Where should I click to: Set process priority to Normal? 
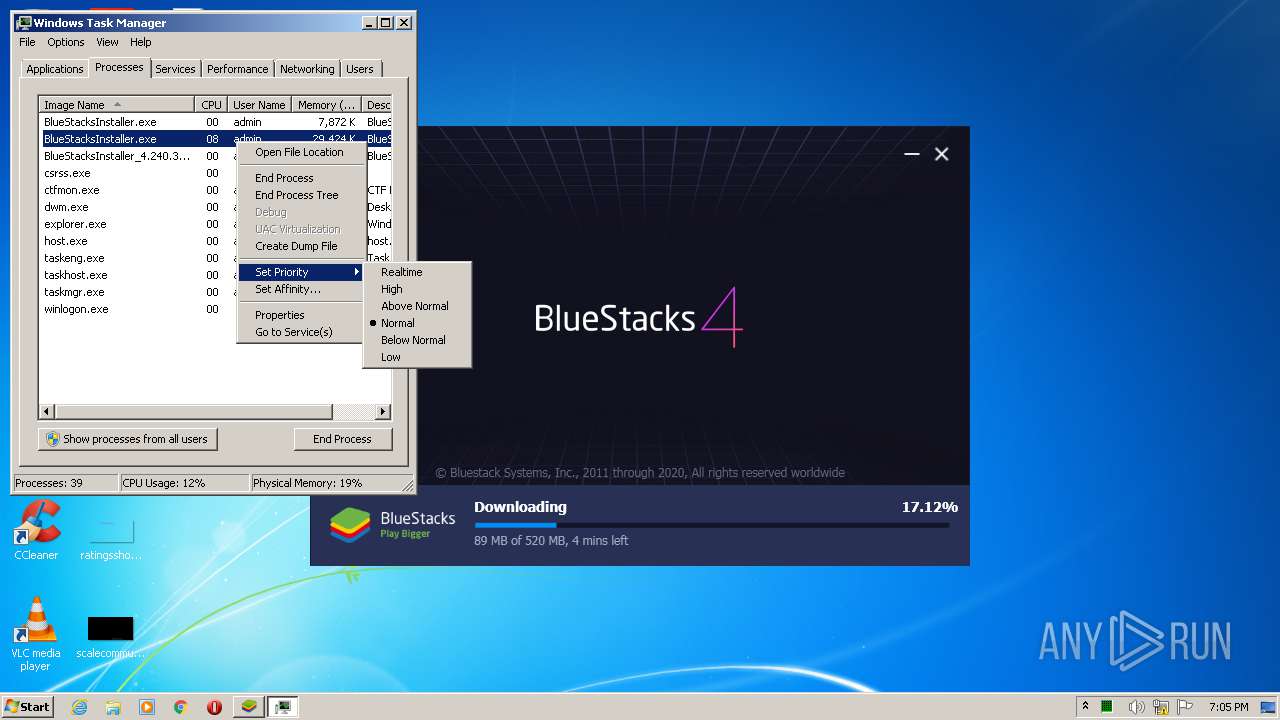pyautogui.click(x=417, y=323)
